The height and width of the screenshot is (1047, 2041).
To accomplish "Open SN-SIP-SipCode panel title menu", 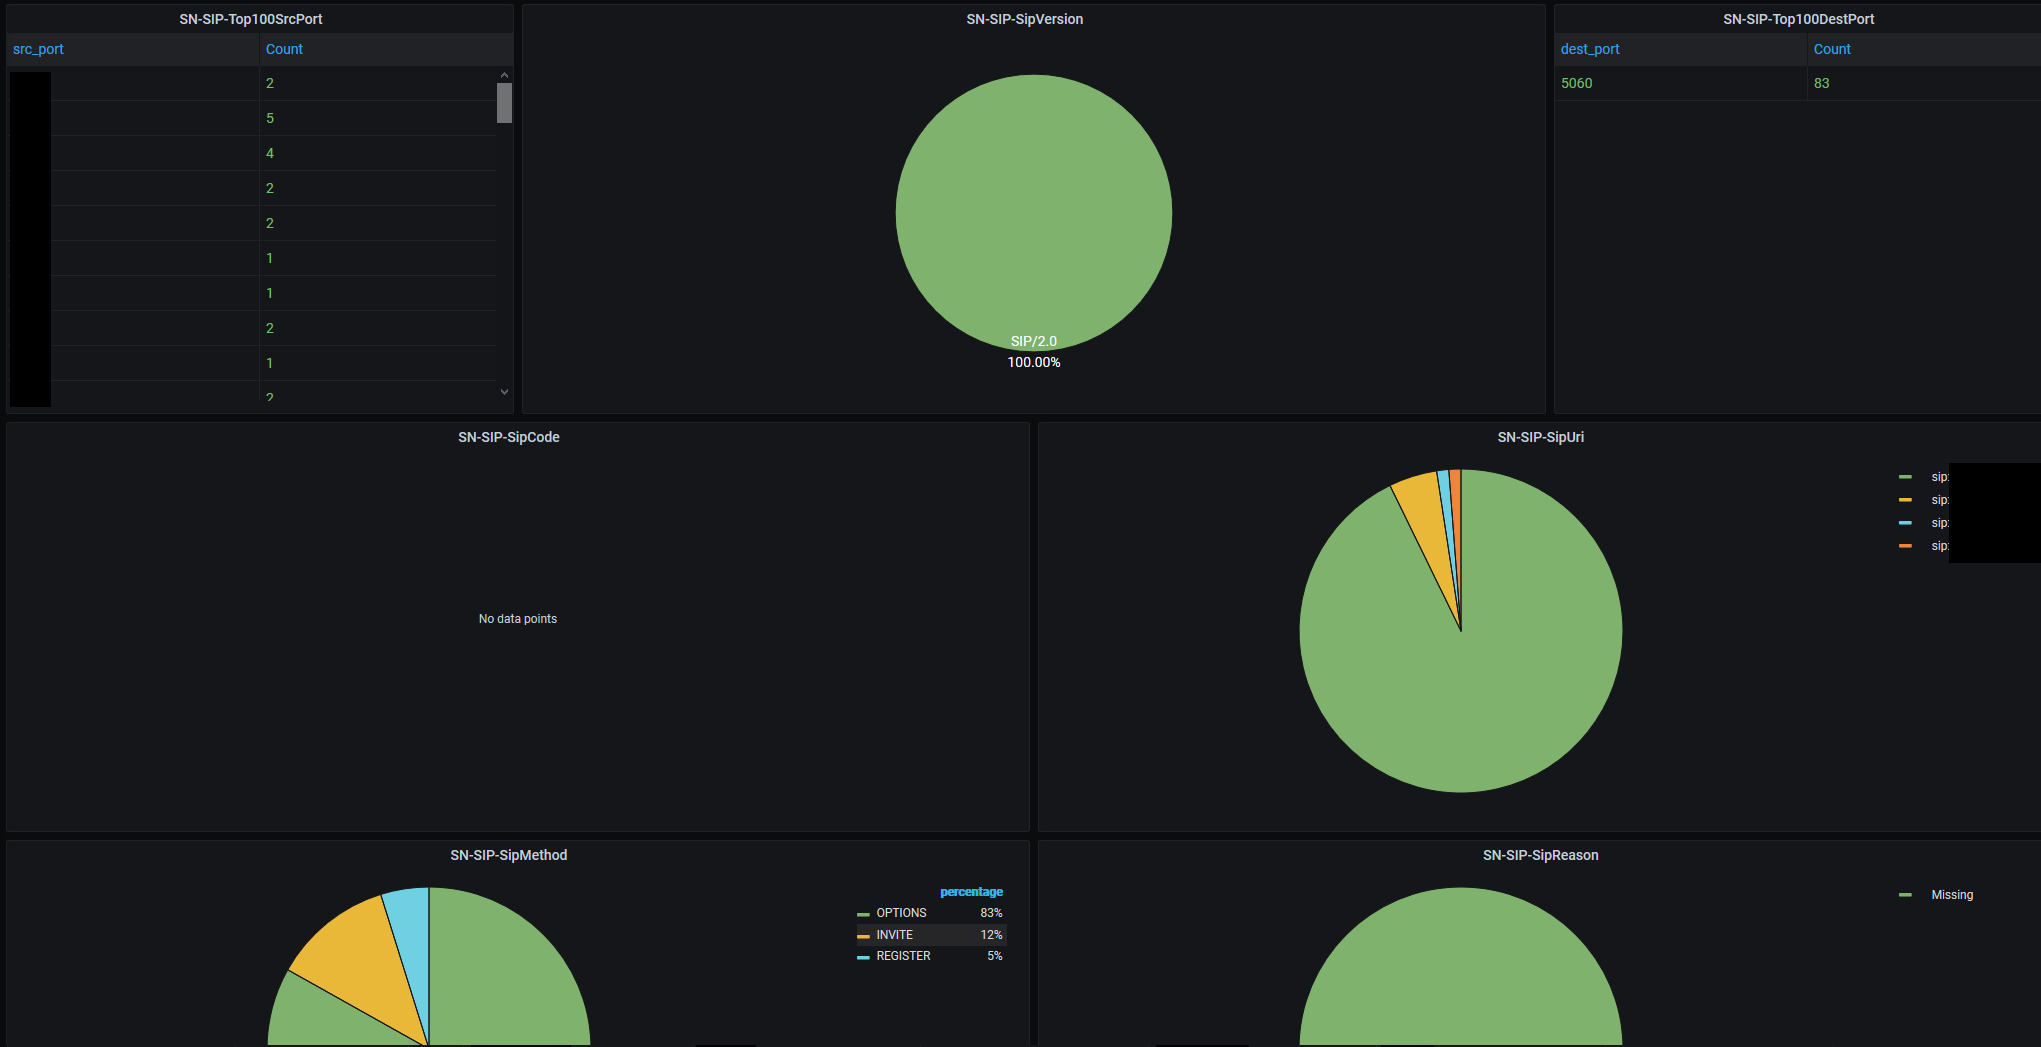I will tap(508, 437).
